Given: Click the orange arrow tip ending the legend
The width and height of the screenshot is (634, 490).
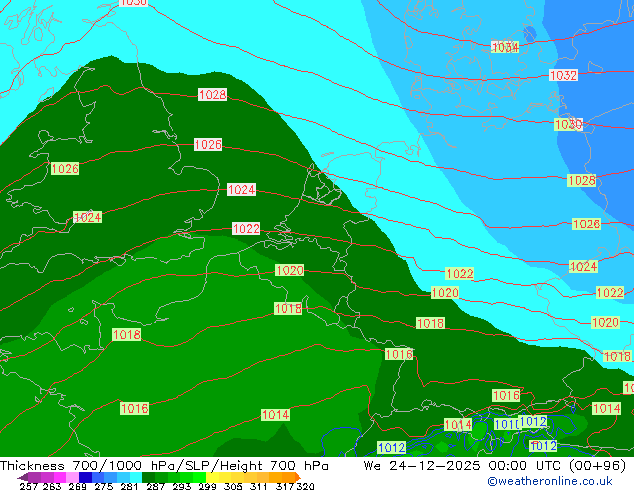Looking at the screenshot, I should click(x=298, y=477).
